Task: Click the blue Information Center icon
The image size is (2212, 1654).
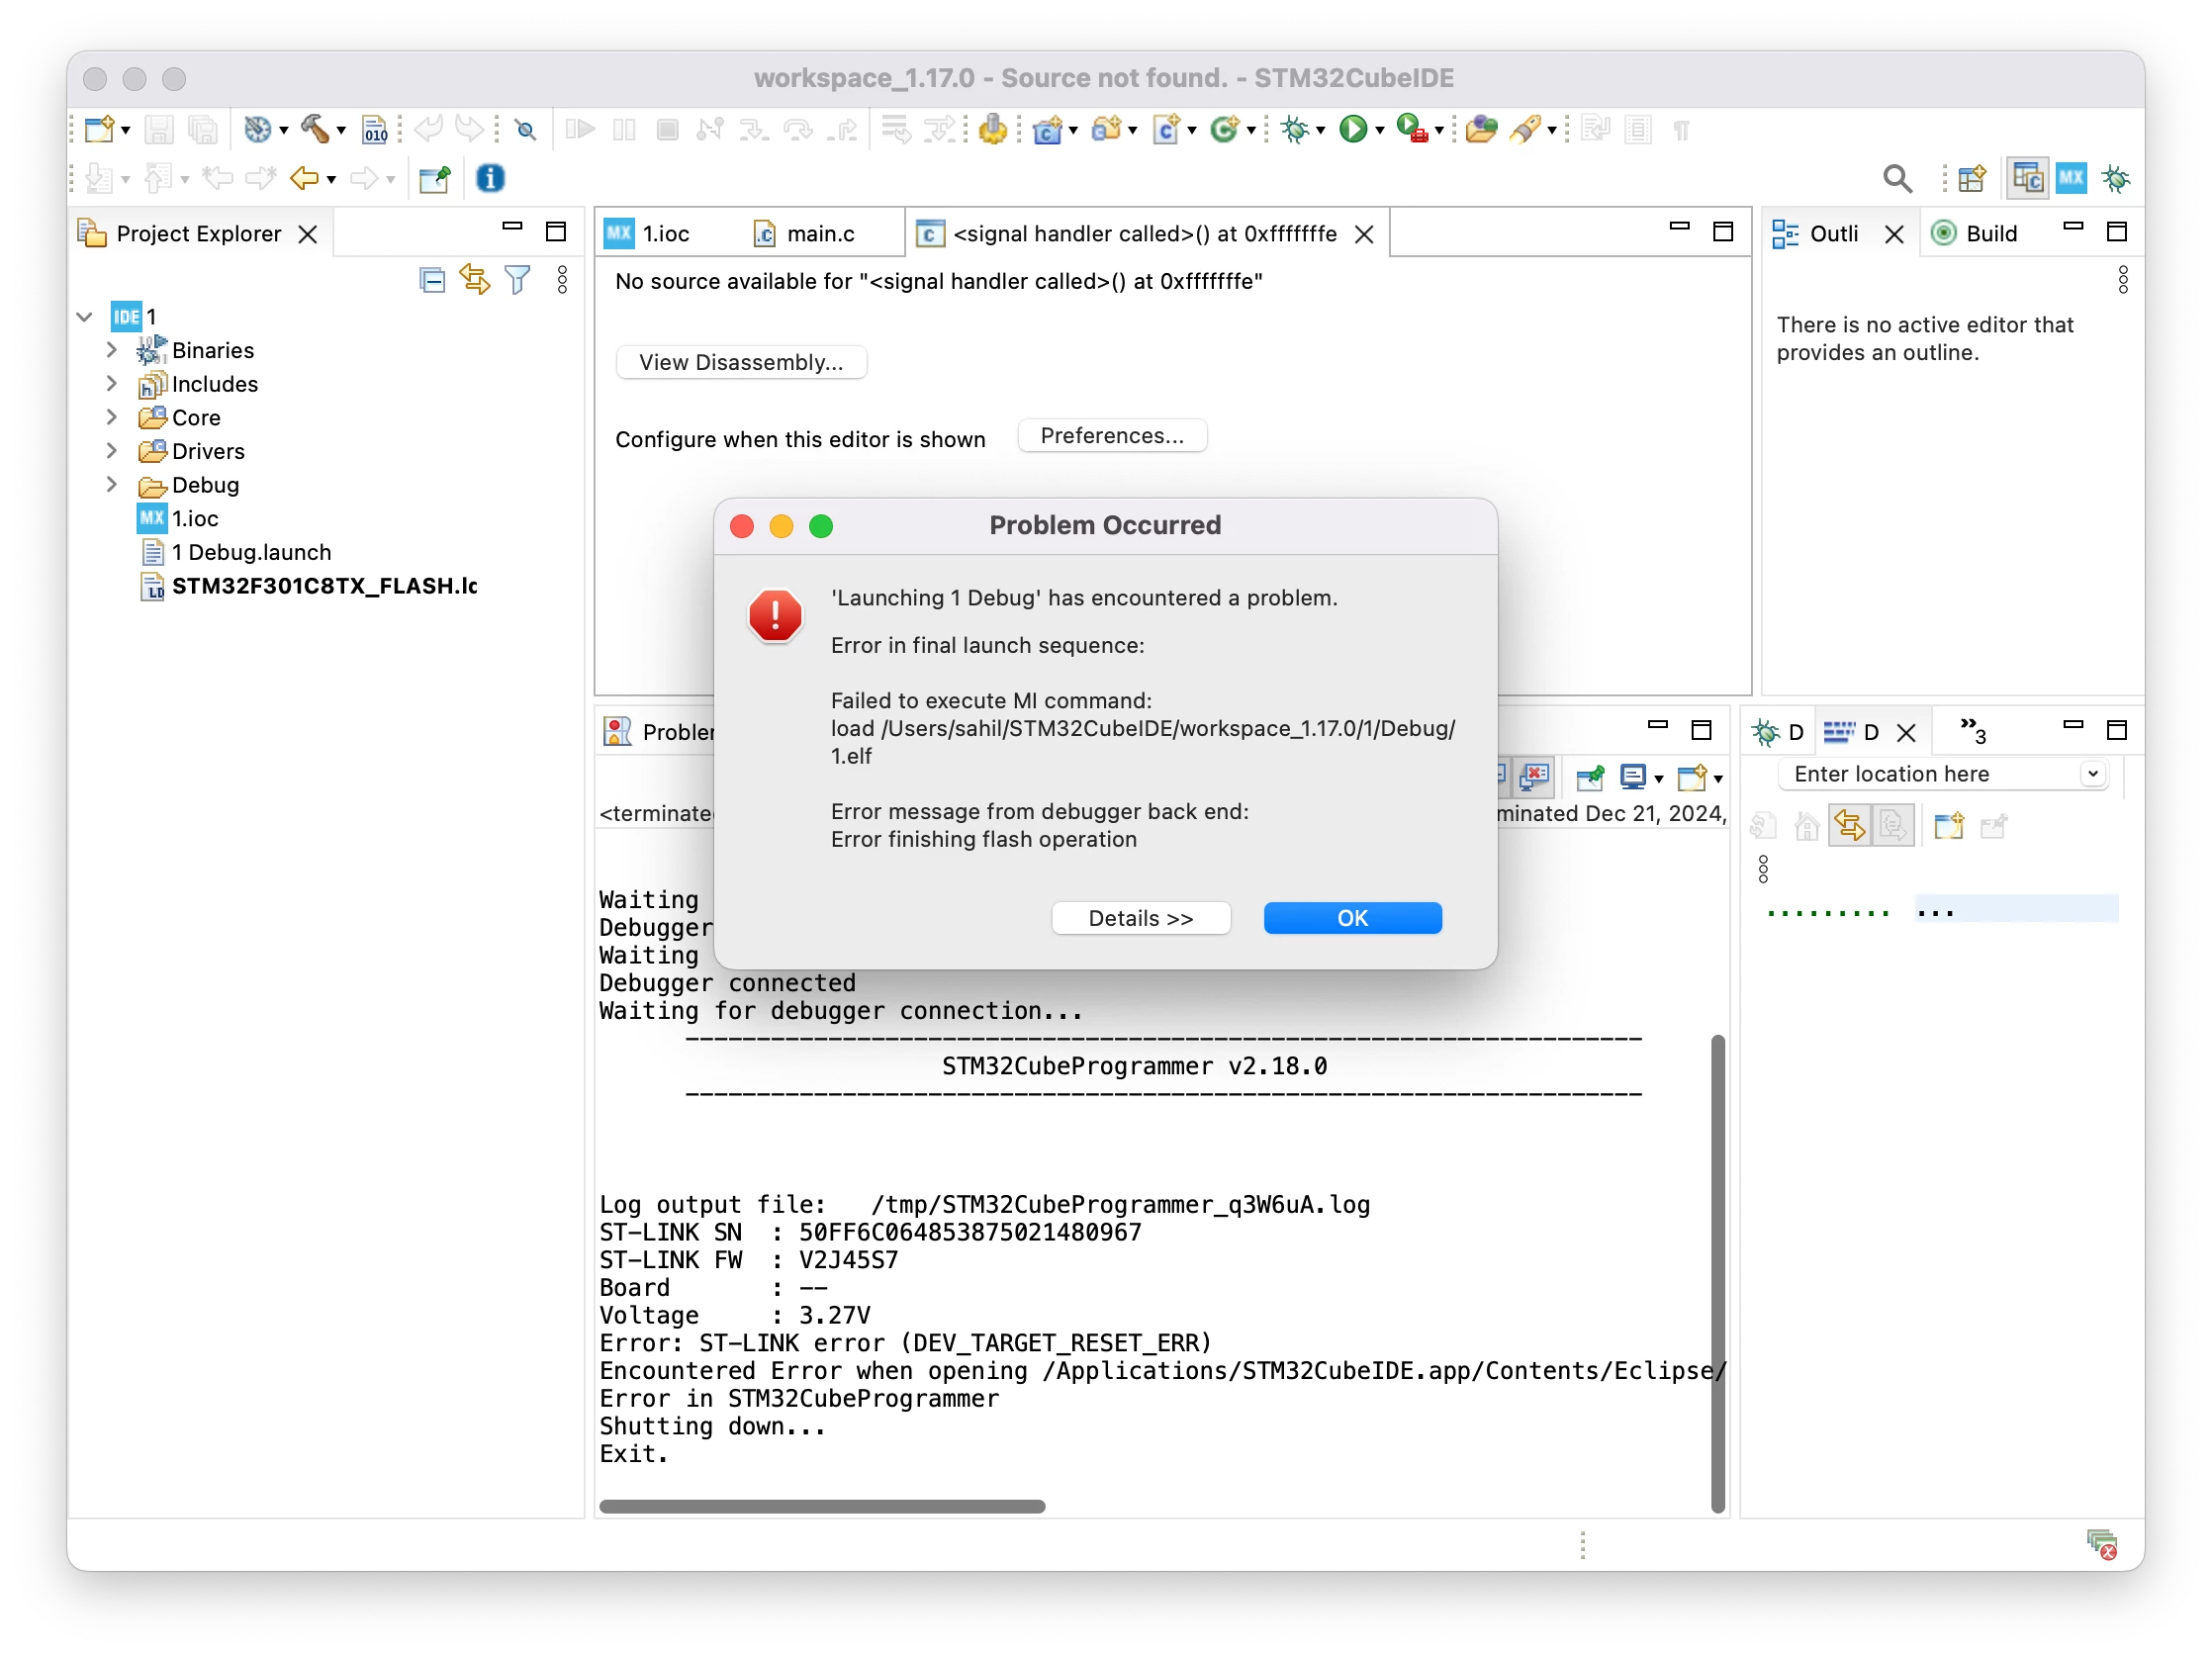Action: [x=490, y=179]
